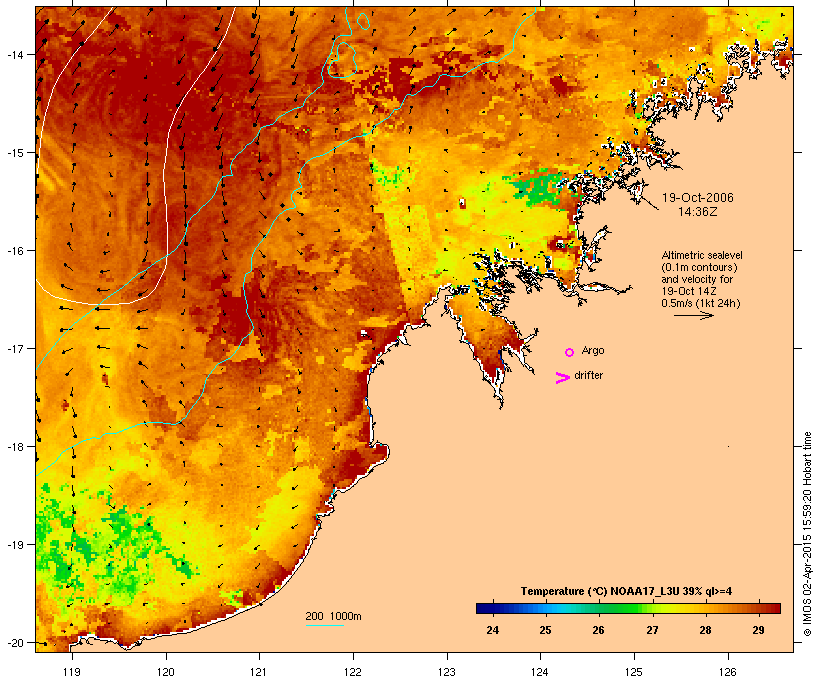Click the colorbar value 29
820x680 pixels.
(758, 630)
